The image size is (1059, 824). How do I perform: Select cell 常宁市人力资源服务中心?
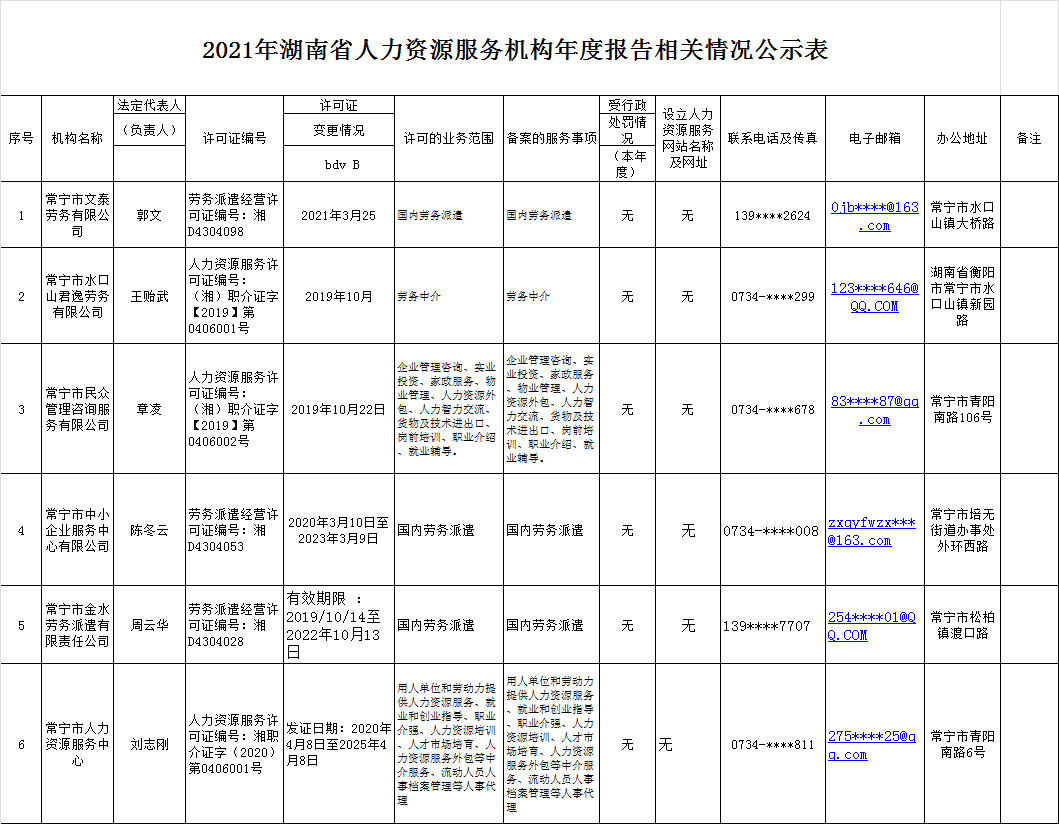(78, 744)
